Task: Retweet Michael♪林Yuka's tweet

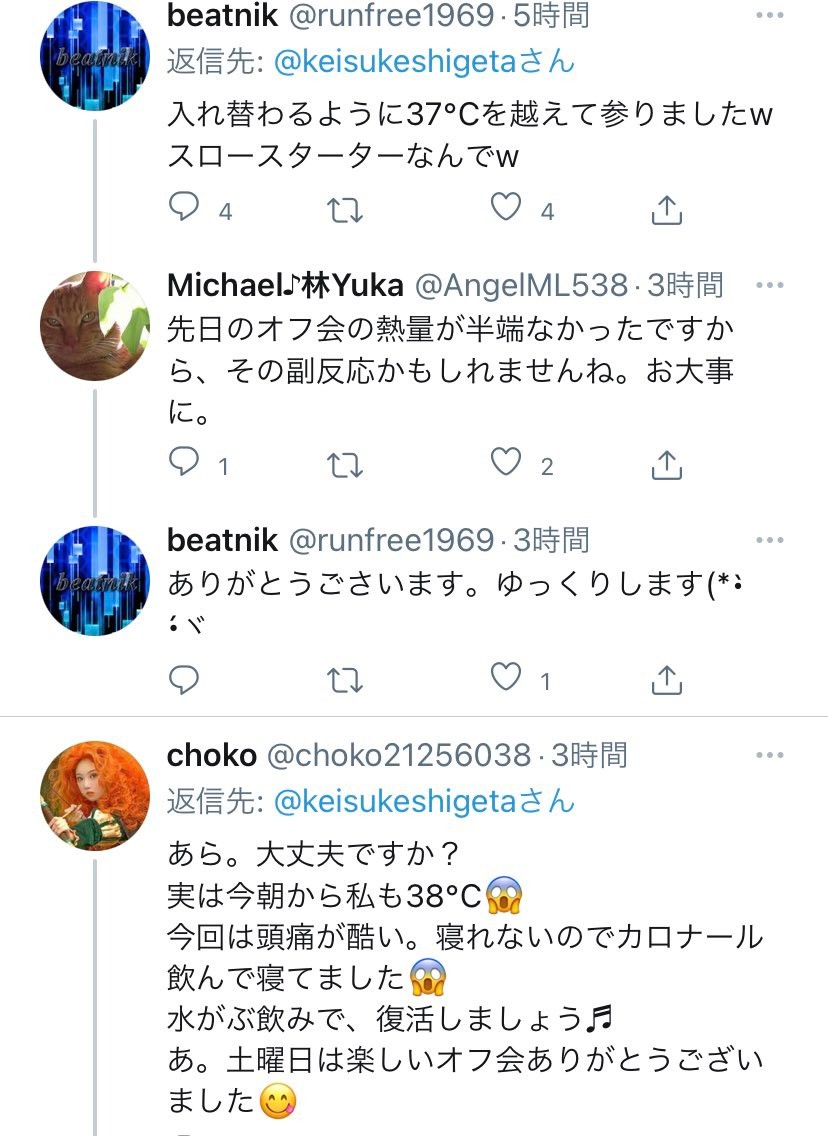Action: [x=346, y=464]
